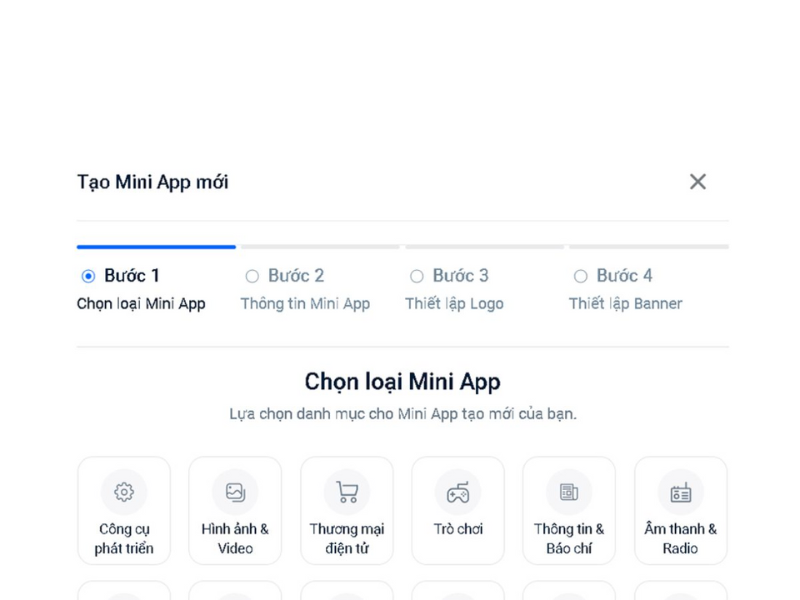Jump to the Thiết lập Banner step
The width and height of the screenshot is (800, 600).
[625, 303]
